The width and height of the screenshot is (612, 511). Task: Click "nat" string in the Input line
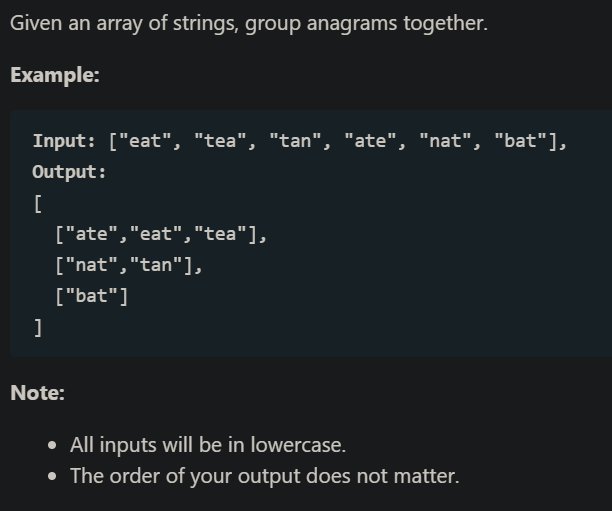tap(444, 141)
